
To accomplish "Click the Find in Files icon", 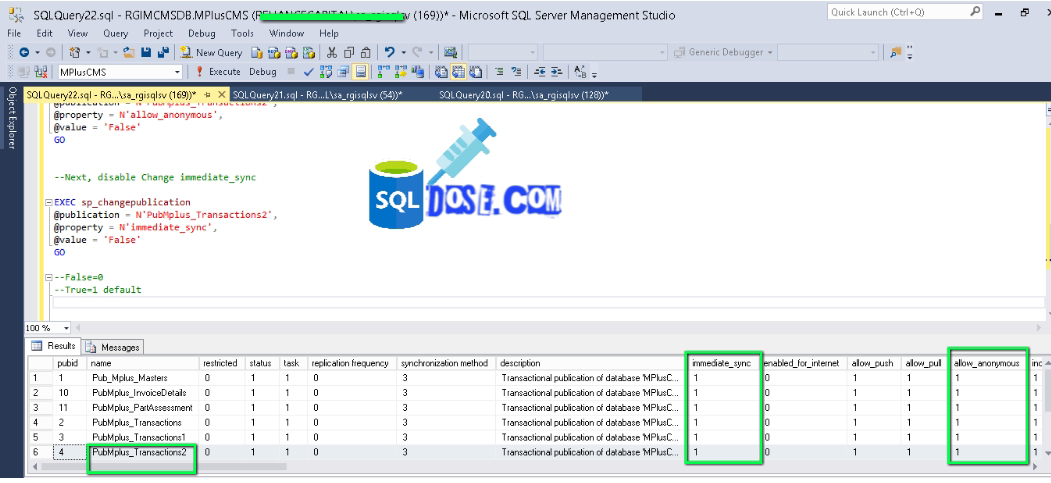I will click(895, 52).
